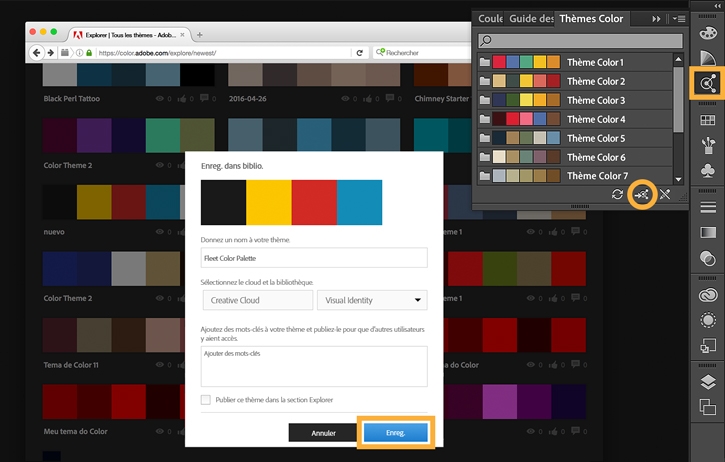Screen dimensions: 725x462
Task: Select Thème Color 2 in the list
Action: [575, 81]
